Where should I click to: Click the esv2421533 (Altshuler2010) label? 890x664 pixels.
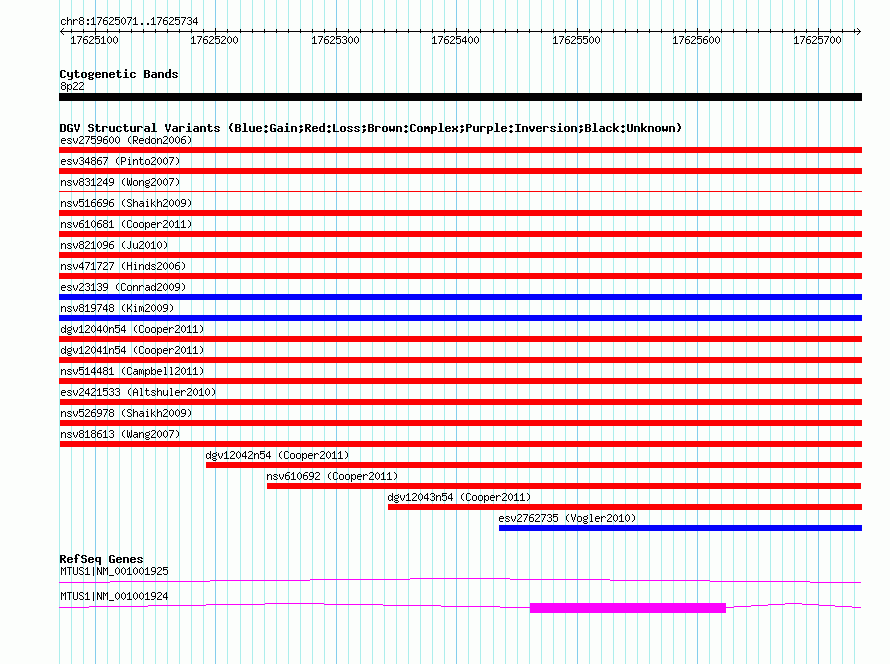tap(138, 392)
